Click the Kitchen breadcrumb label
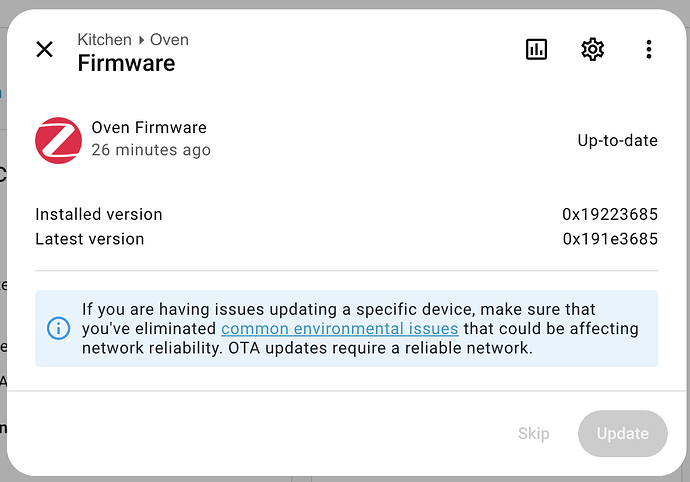 point(104,40)
